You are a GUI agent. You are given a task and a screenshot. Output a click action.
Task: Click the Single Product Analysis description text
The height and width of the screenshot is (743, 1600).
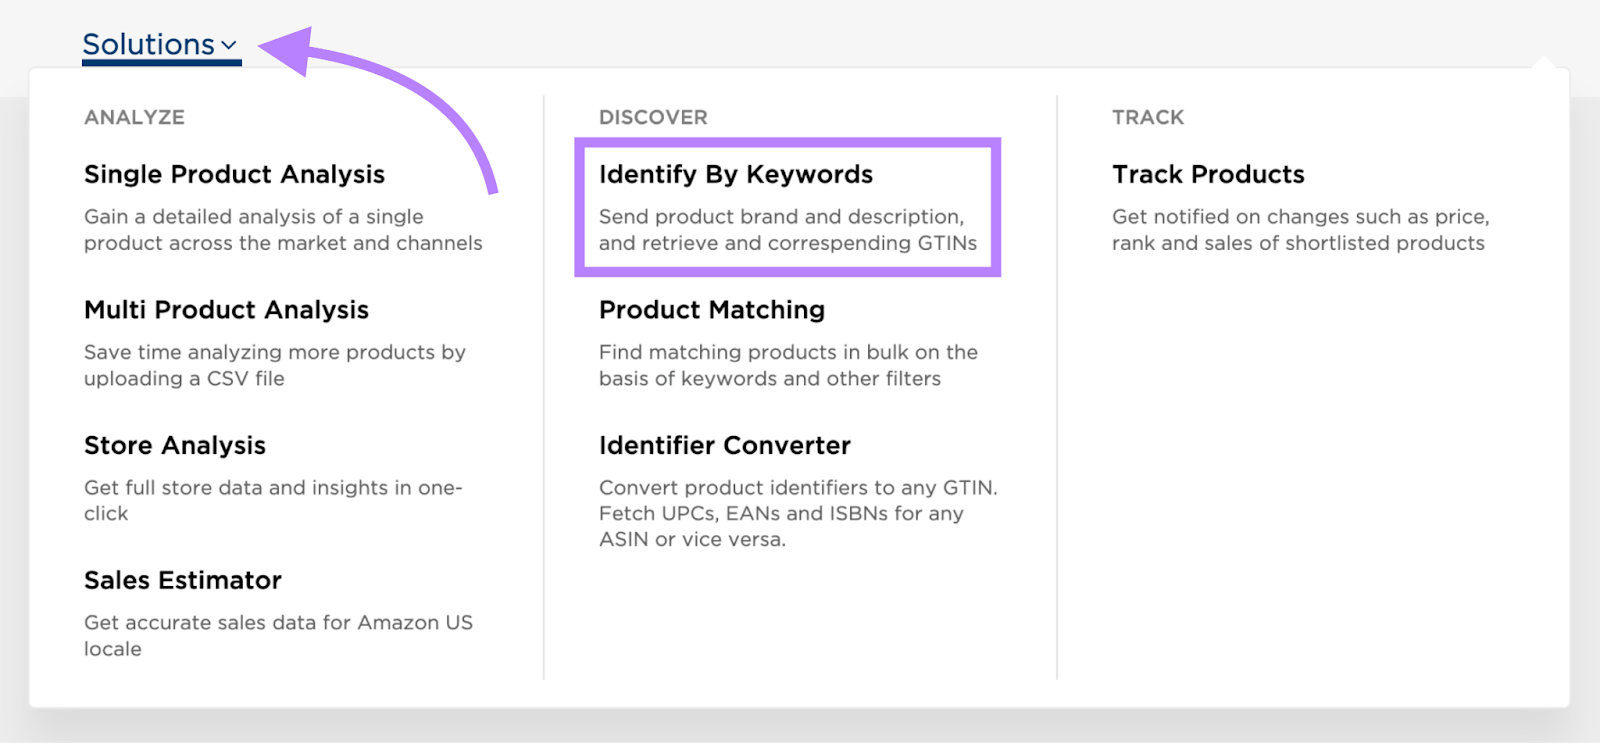click(x=283, y=230)
